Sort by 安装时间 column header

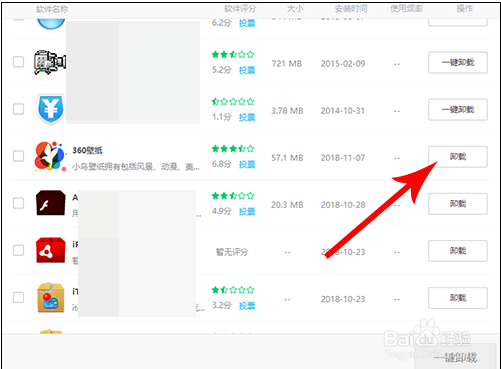pyautogui.click(x=351, y=9)
